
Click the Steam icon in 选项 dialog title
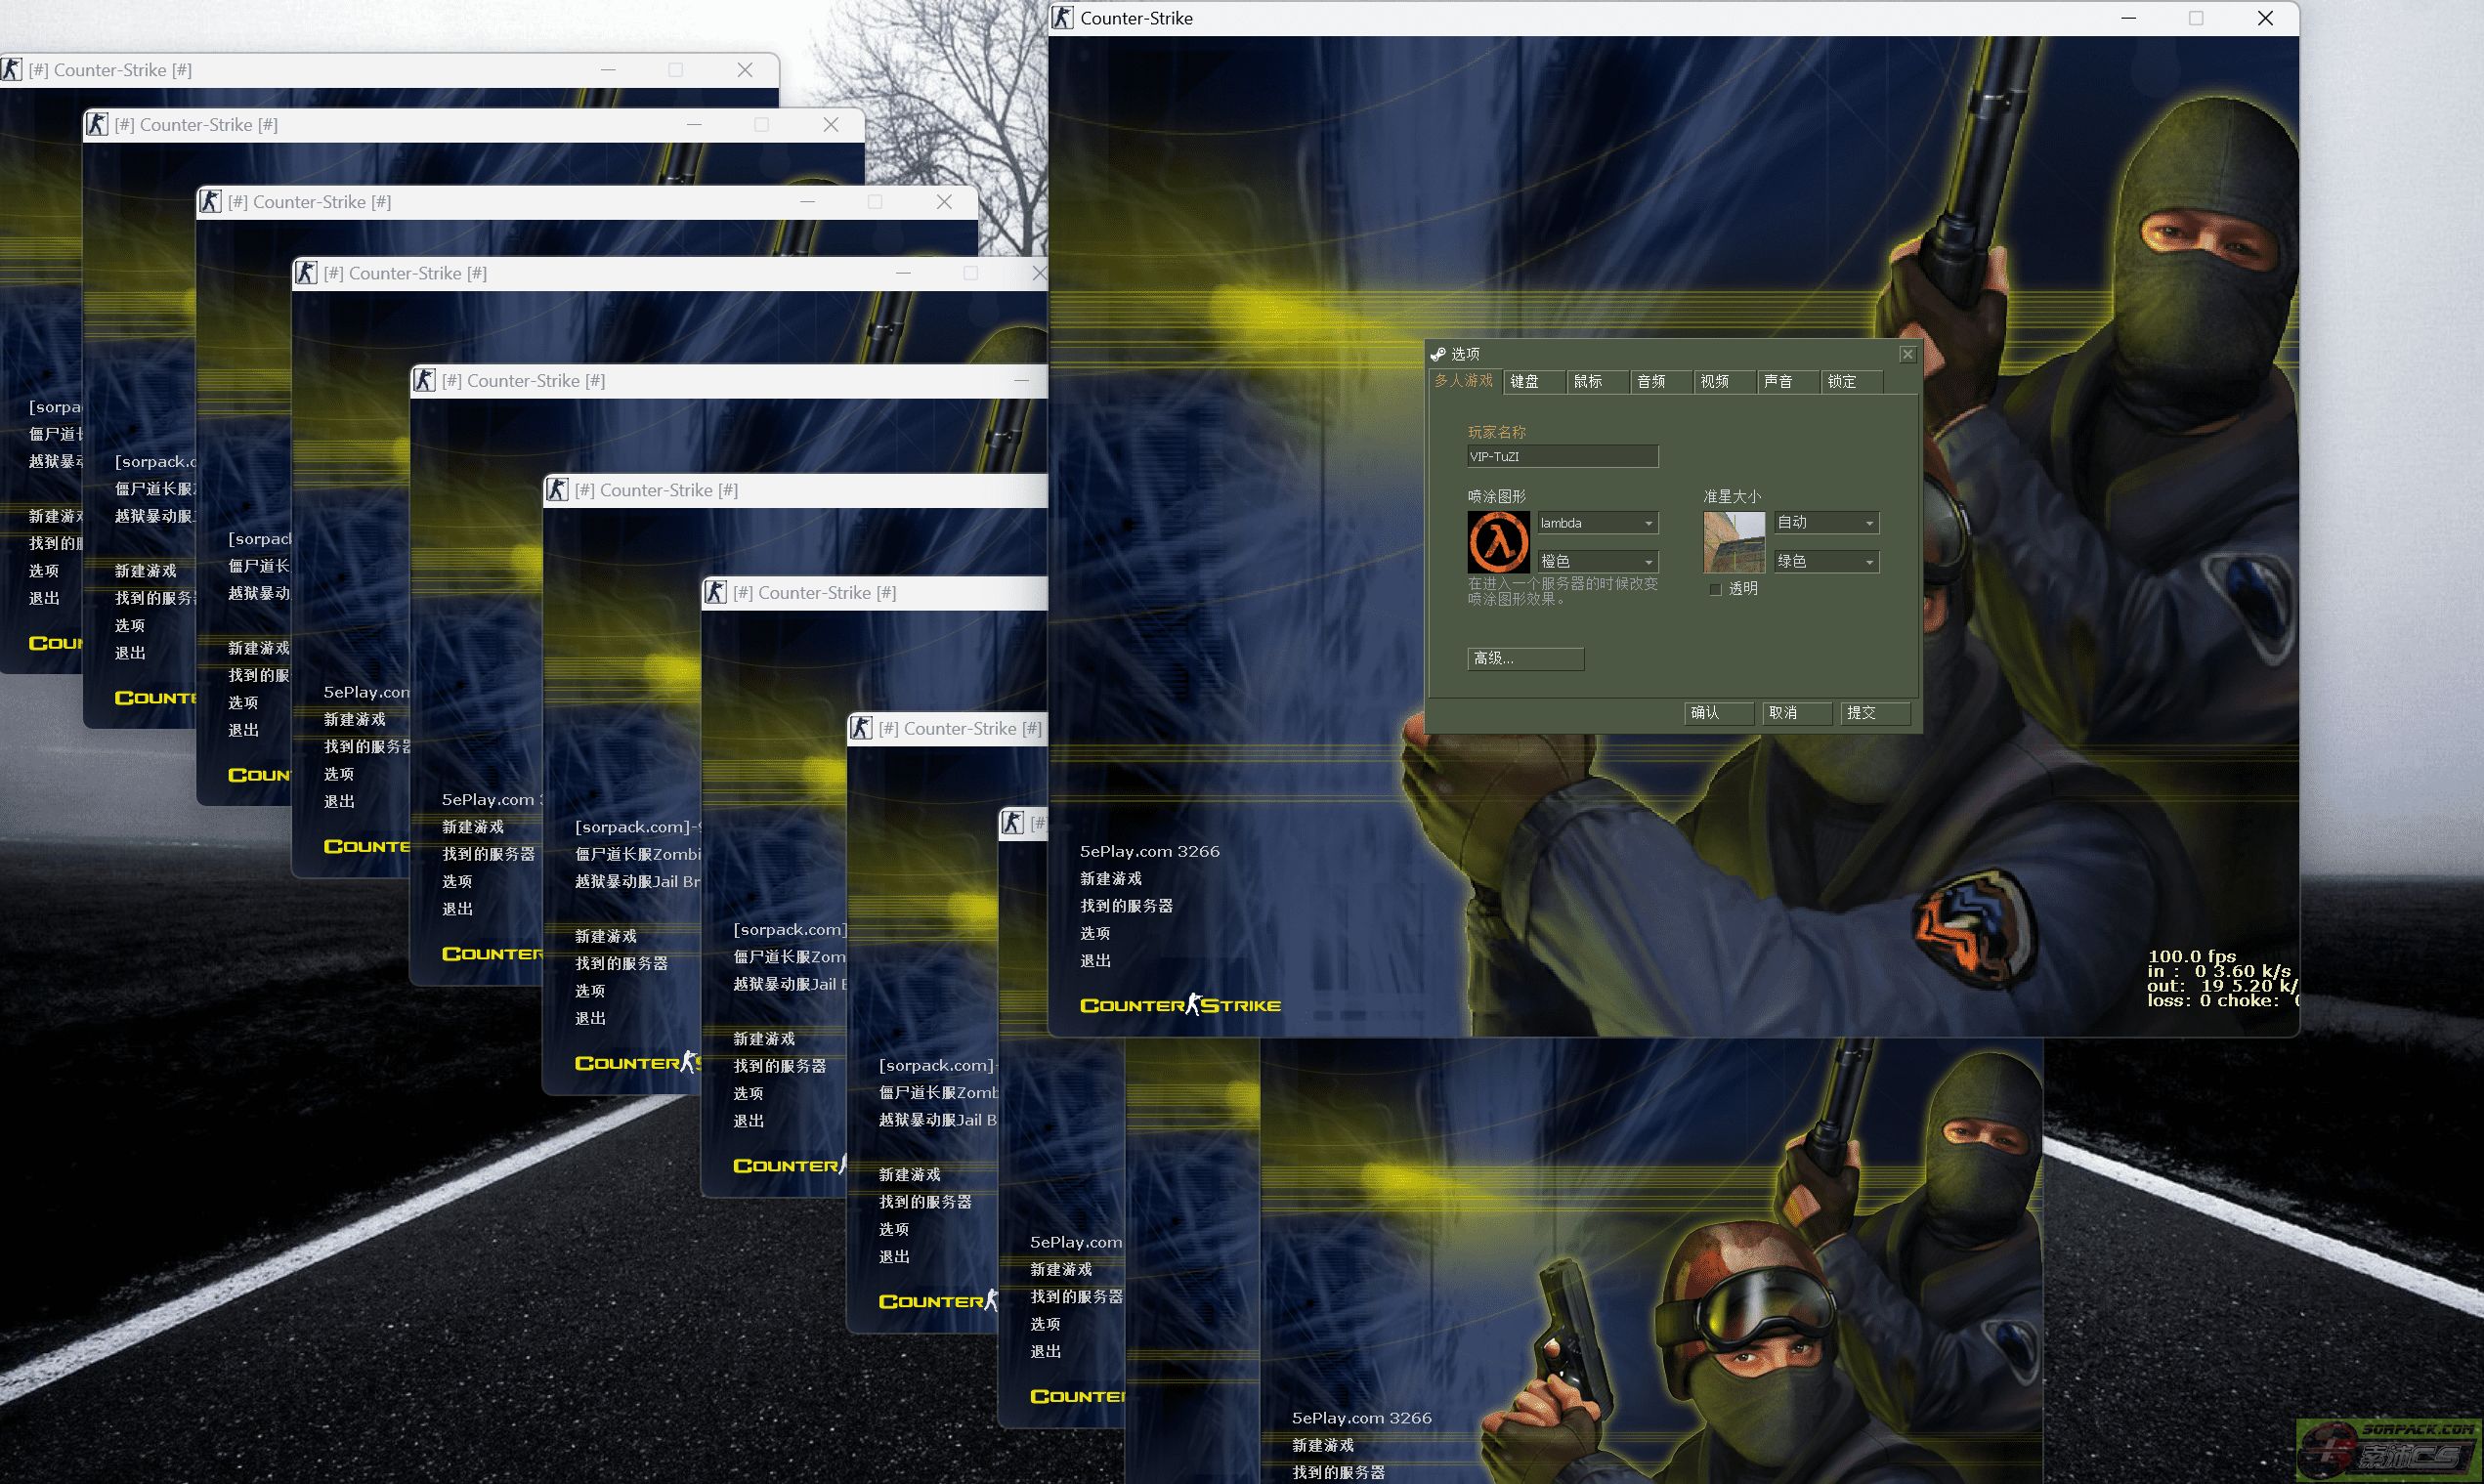click(x=1438, y=354)
